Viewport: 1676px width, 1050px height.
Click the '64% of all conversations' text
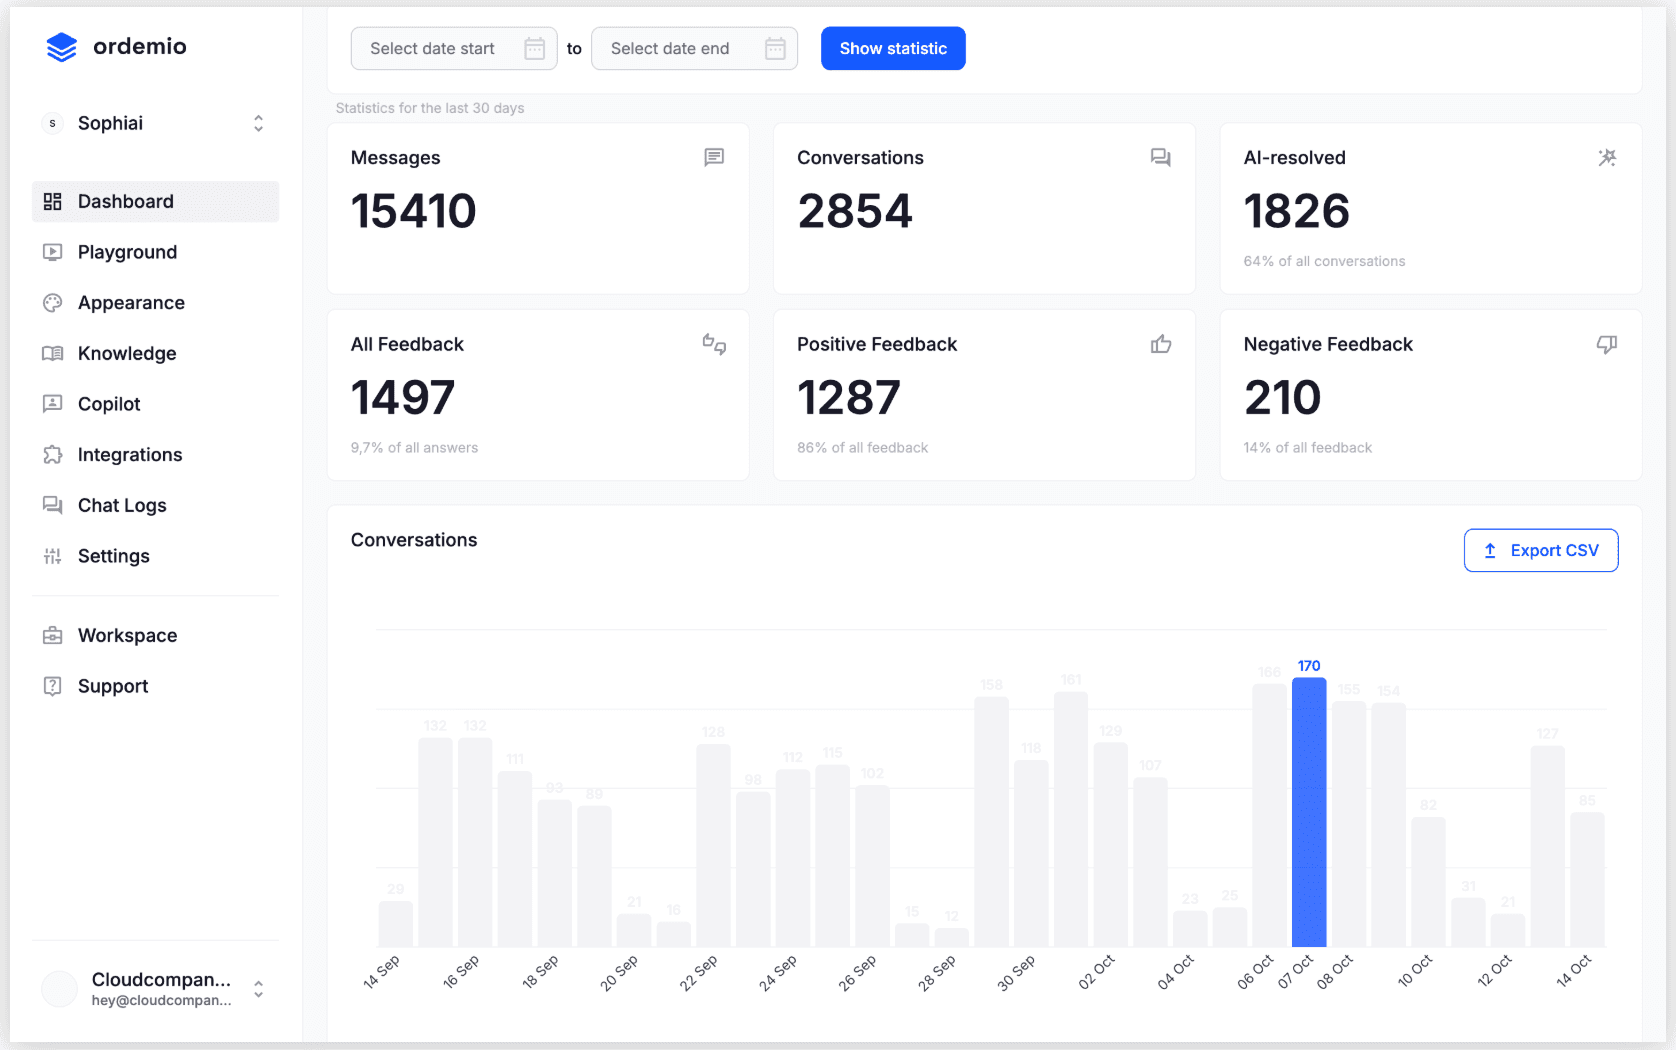(x=1324, y=261)
